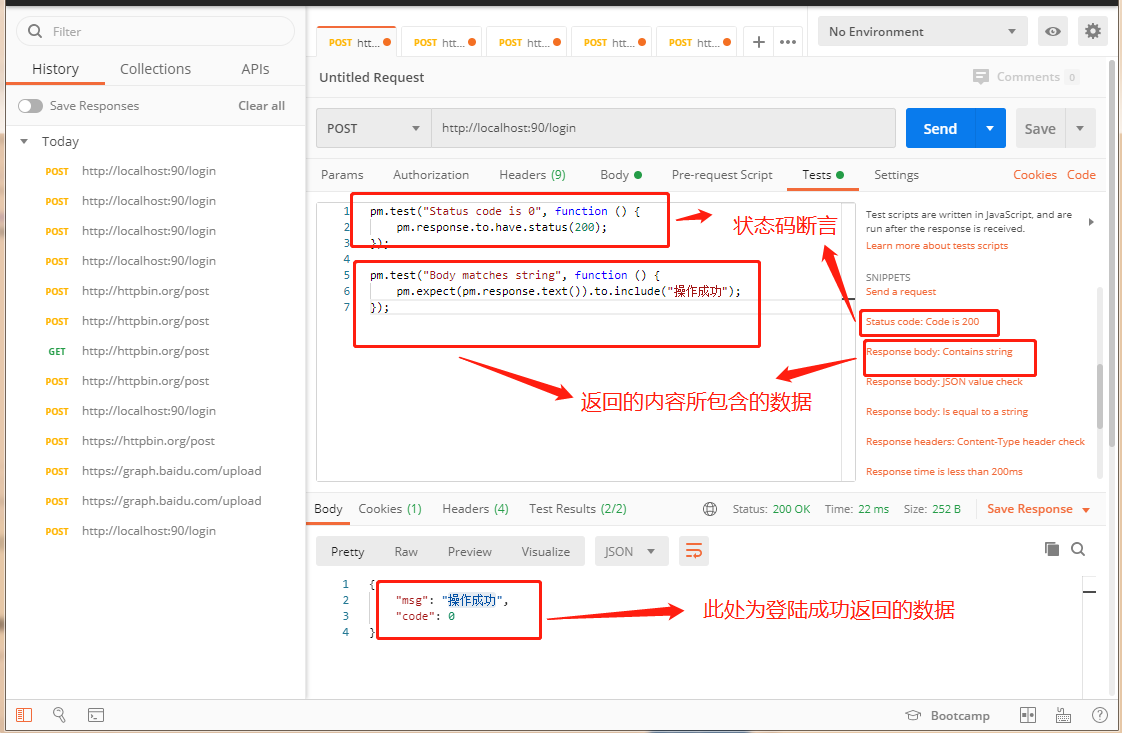1122x733 pixels.
Task: Open the Params request tab
Action: click(342, 175)
